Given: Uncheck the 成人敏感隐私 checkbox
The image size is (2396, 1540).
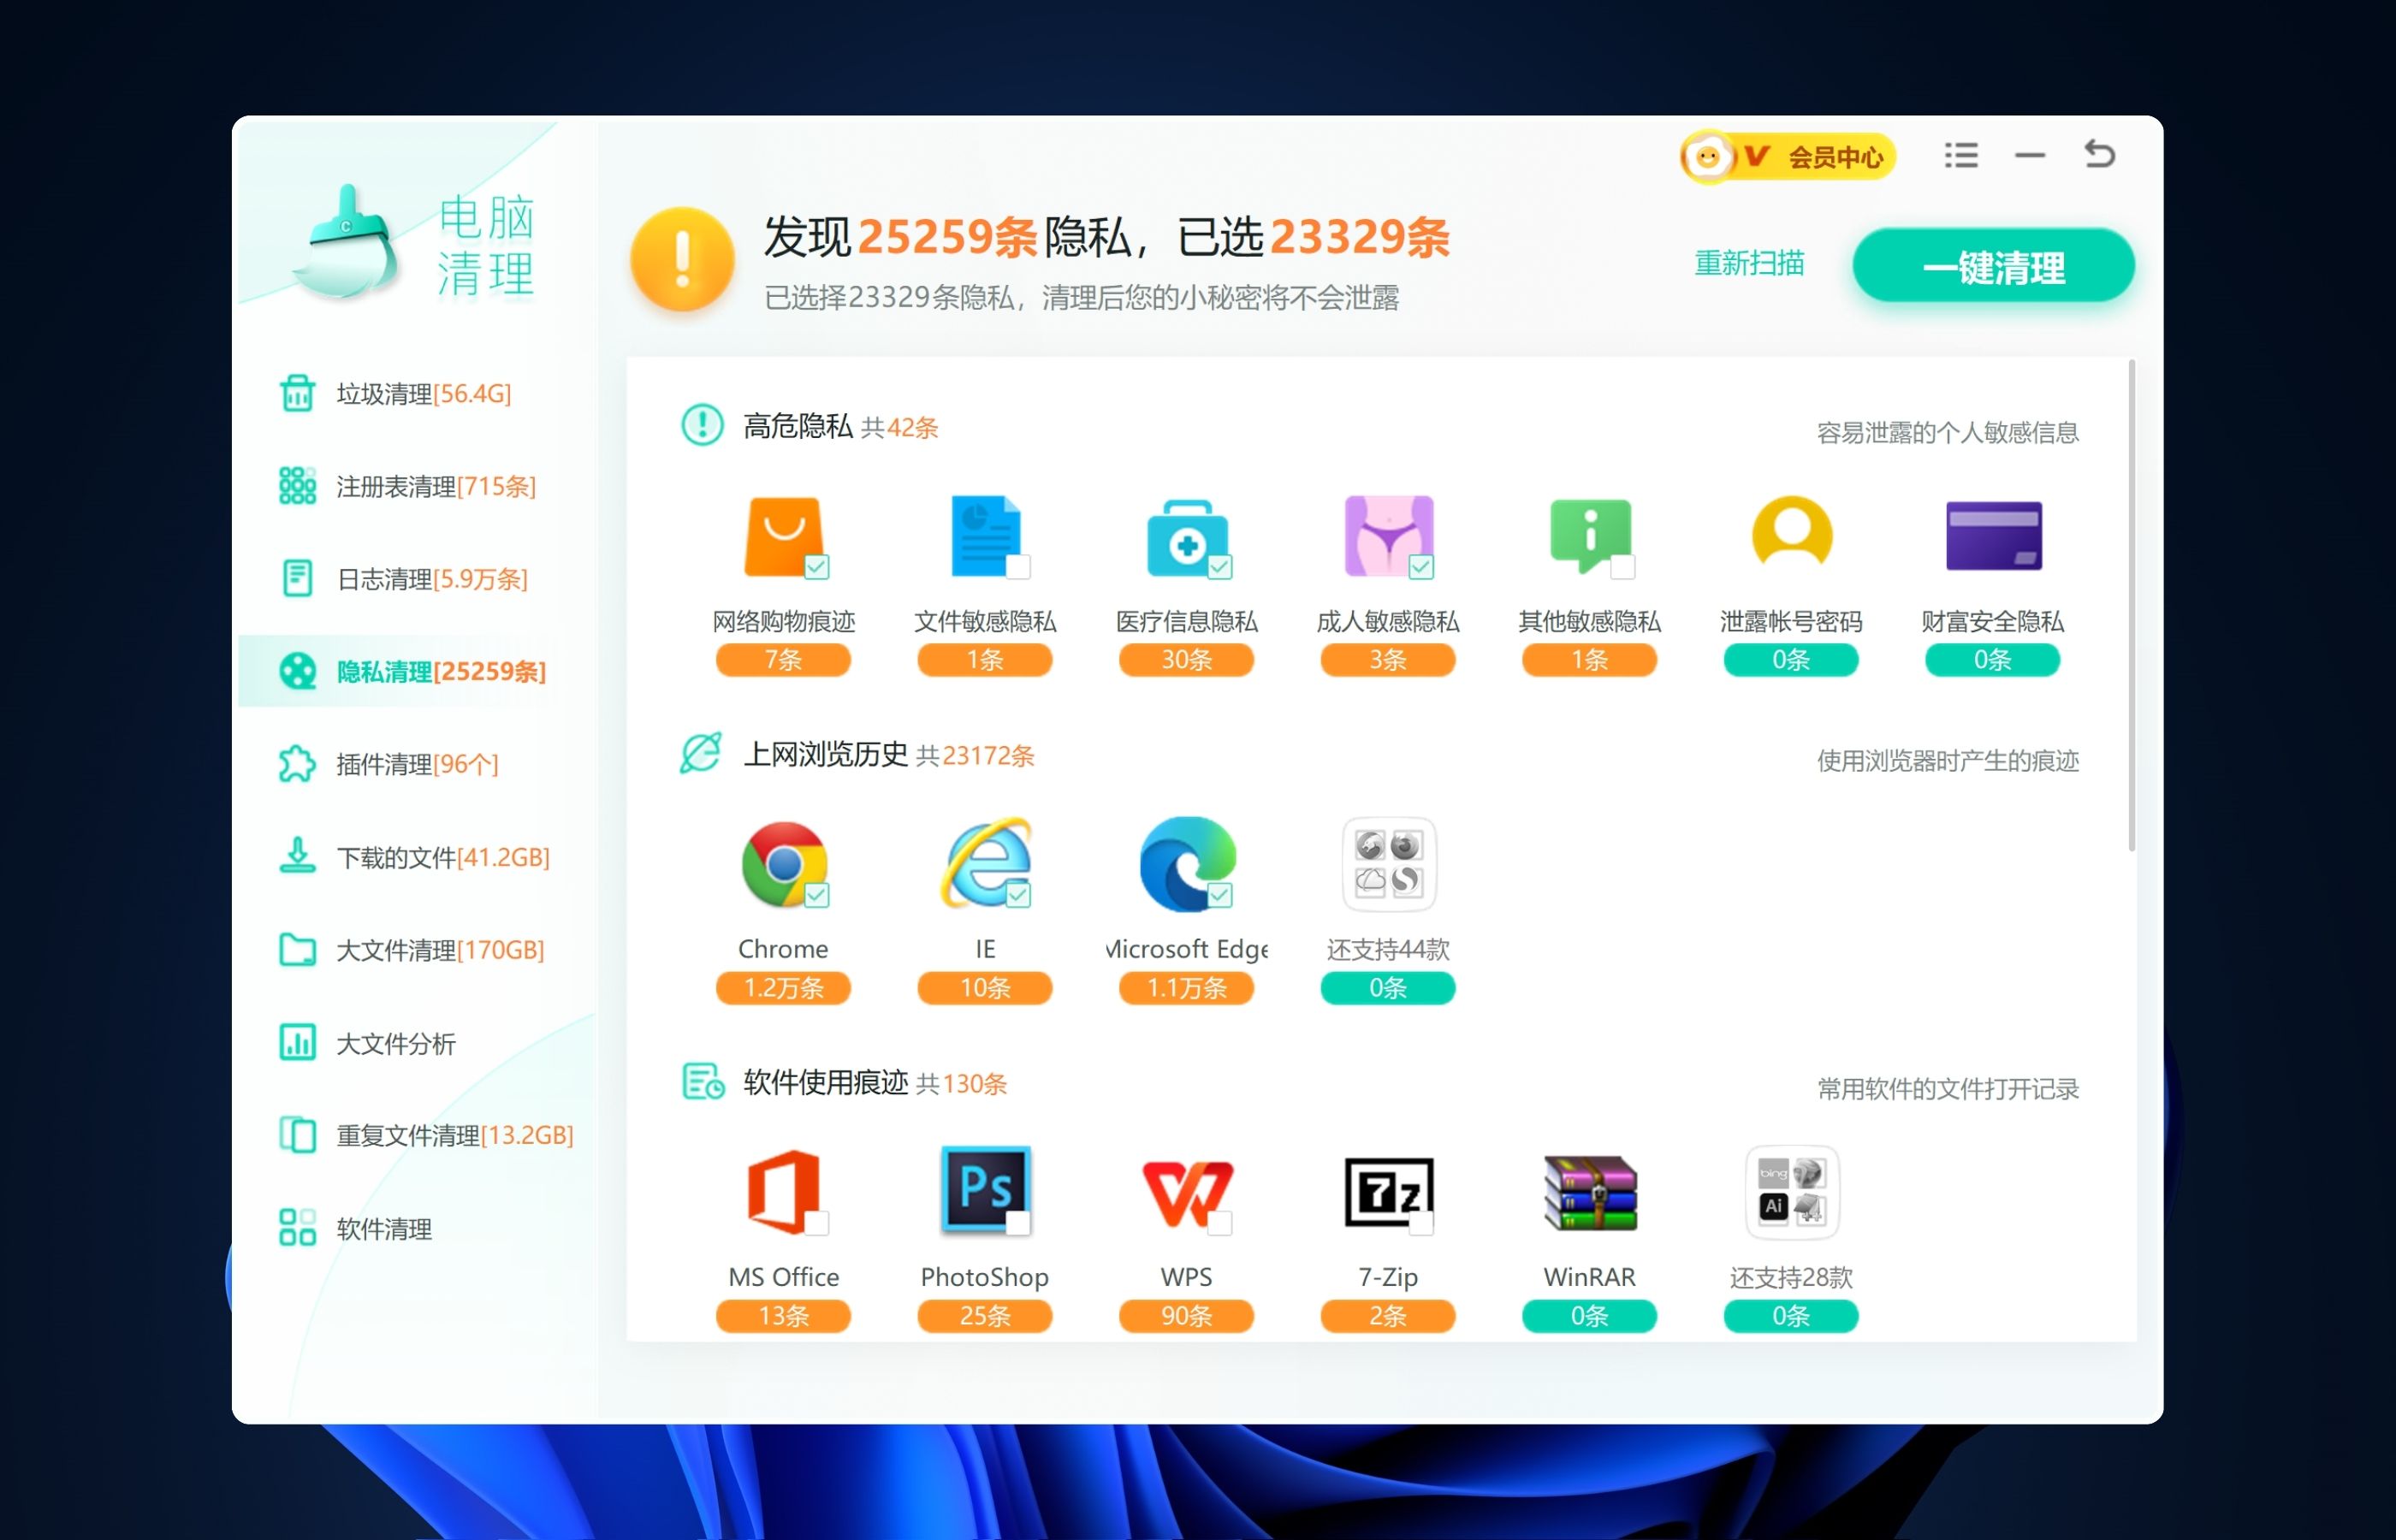Looking at the screenshot, I should point(1421,567).
